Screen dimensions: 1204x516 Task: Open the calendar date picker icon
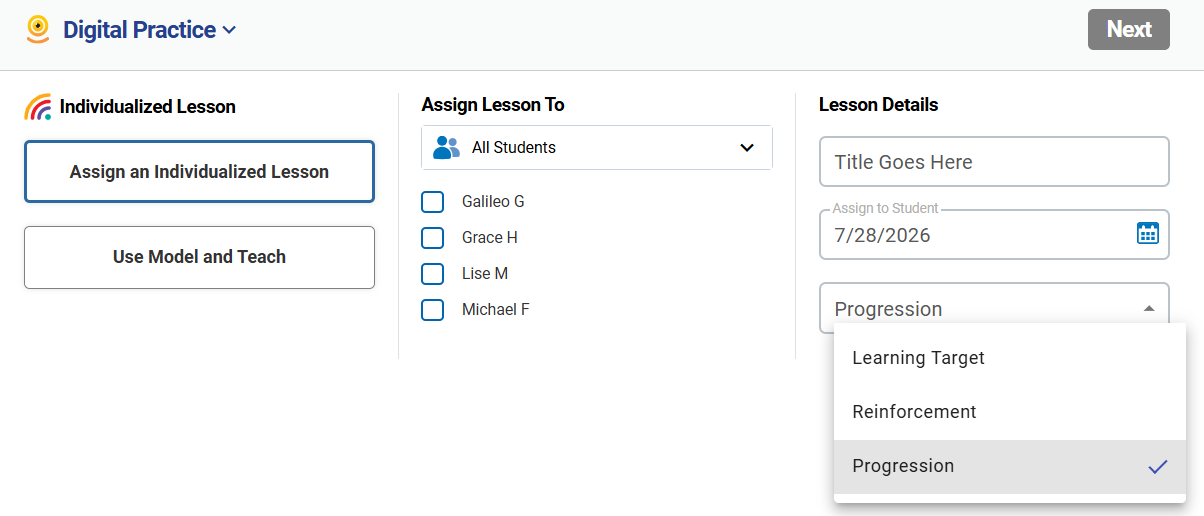click(x=1147, y=234)
